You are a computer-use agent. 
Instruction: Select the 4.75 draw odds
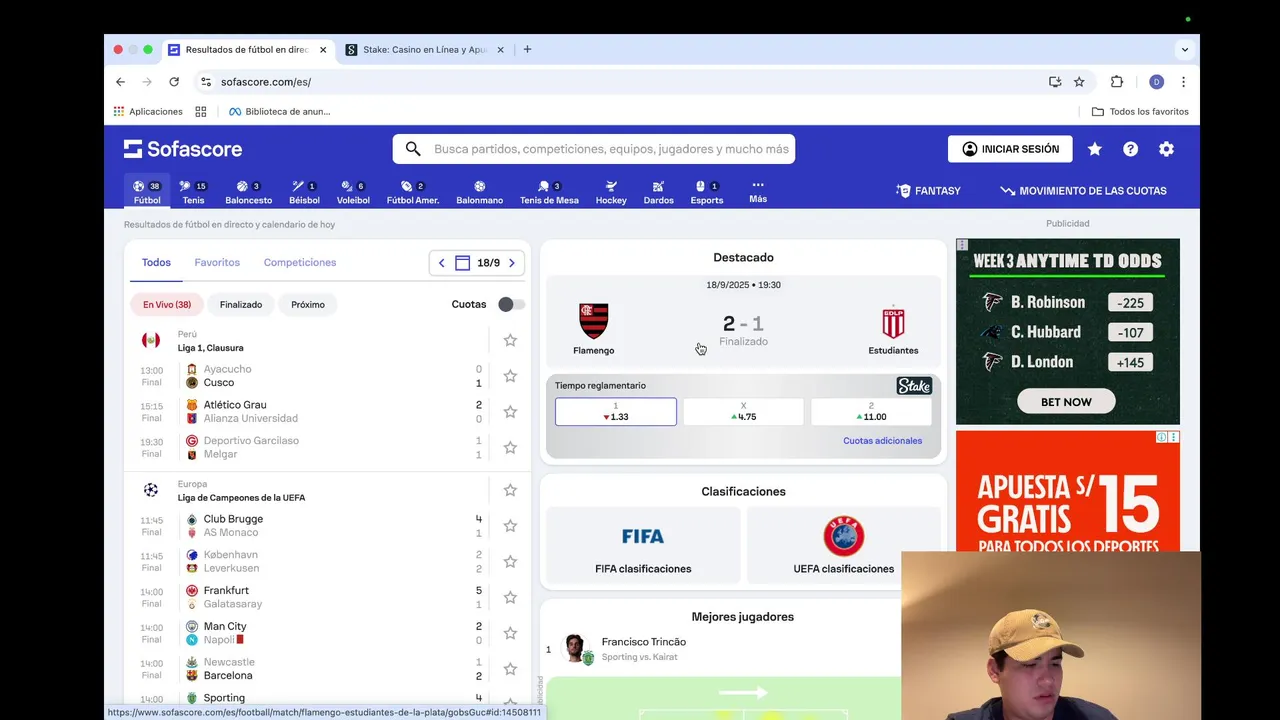pos(743,411)
